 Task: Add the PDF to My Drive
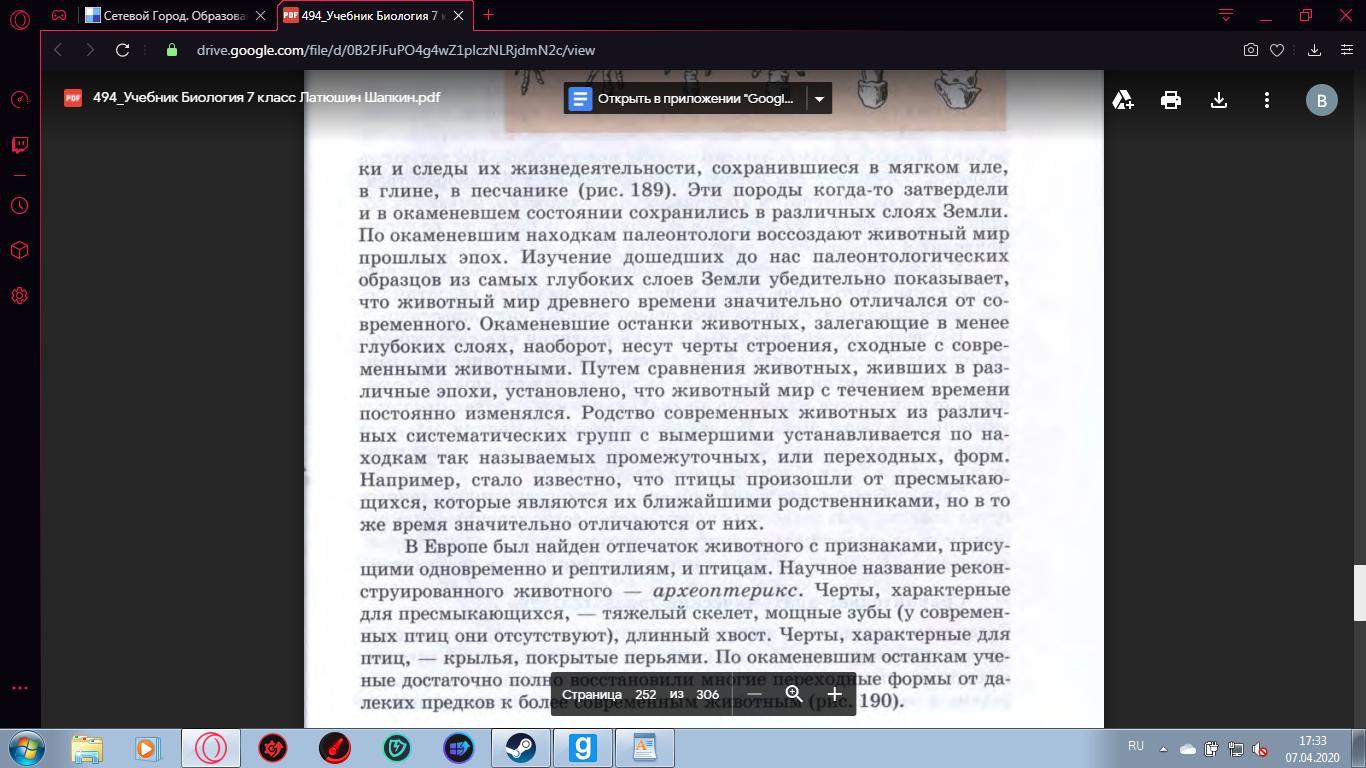[1123, 100]
